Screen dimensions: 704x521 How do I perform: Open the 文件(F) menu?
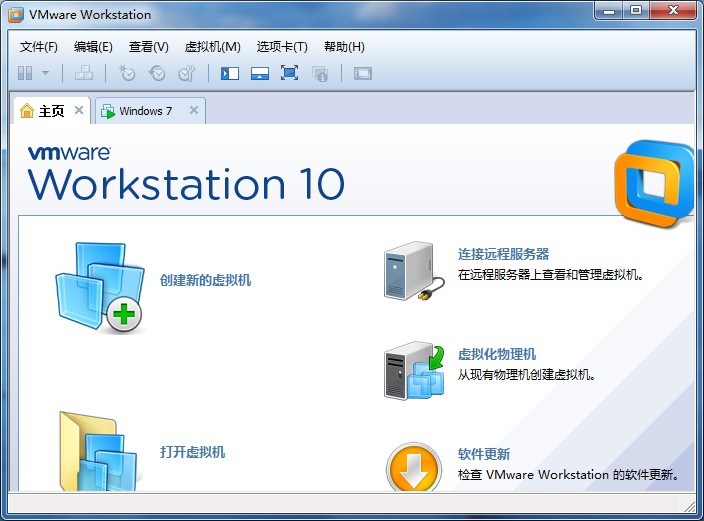tap(39, 47)
